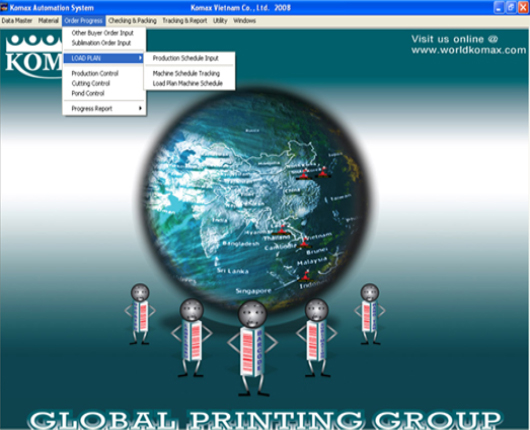Expand the LOAD PLAN submenu arrow
The image size is (530, 430).
click(x=140, y=58)
